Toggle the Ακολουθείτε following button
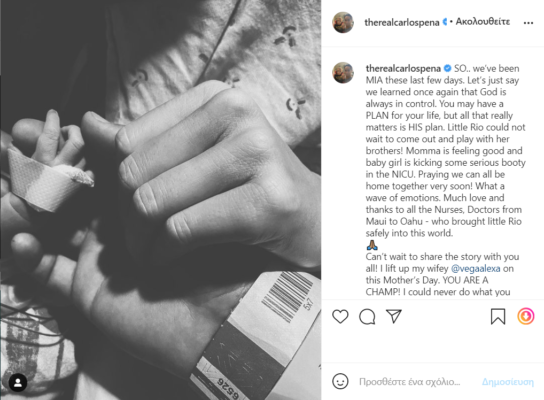Screen dimensions: 544x400 pos(483,22)
